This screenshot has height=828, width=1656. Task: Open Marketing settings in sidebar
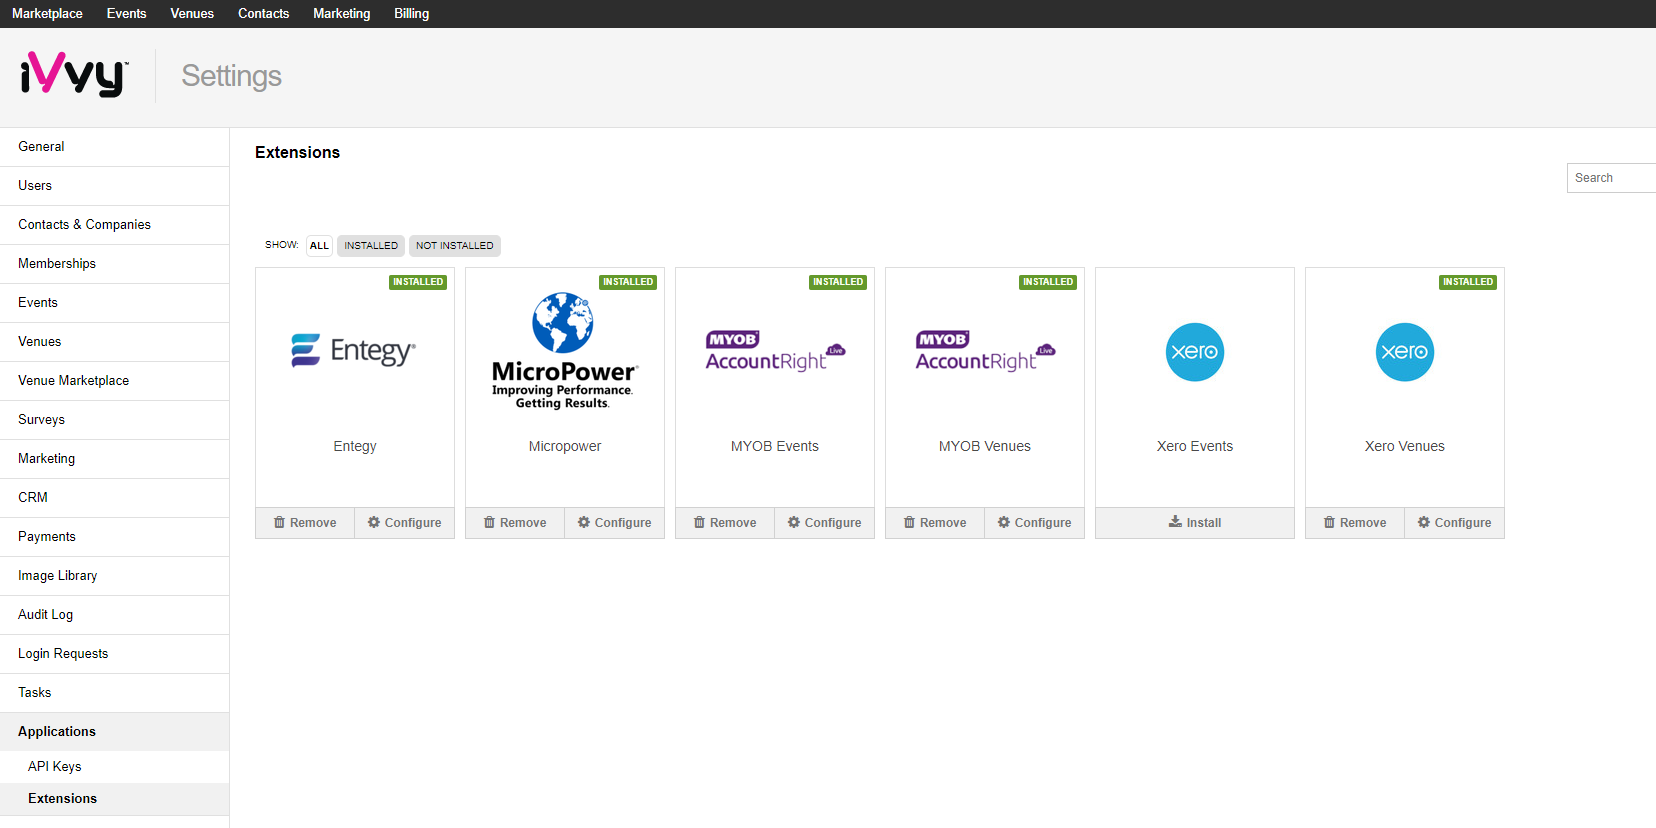click(x=114, y=459)
